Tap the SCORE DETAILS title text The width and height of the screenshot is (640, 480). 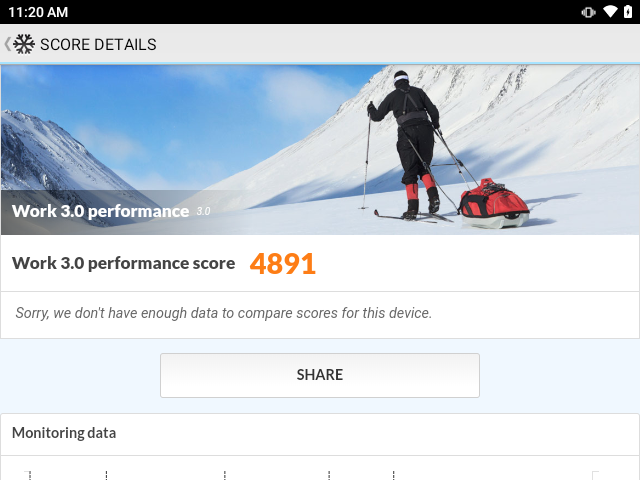pos(98,44)
